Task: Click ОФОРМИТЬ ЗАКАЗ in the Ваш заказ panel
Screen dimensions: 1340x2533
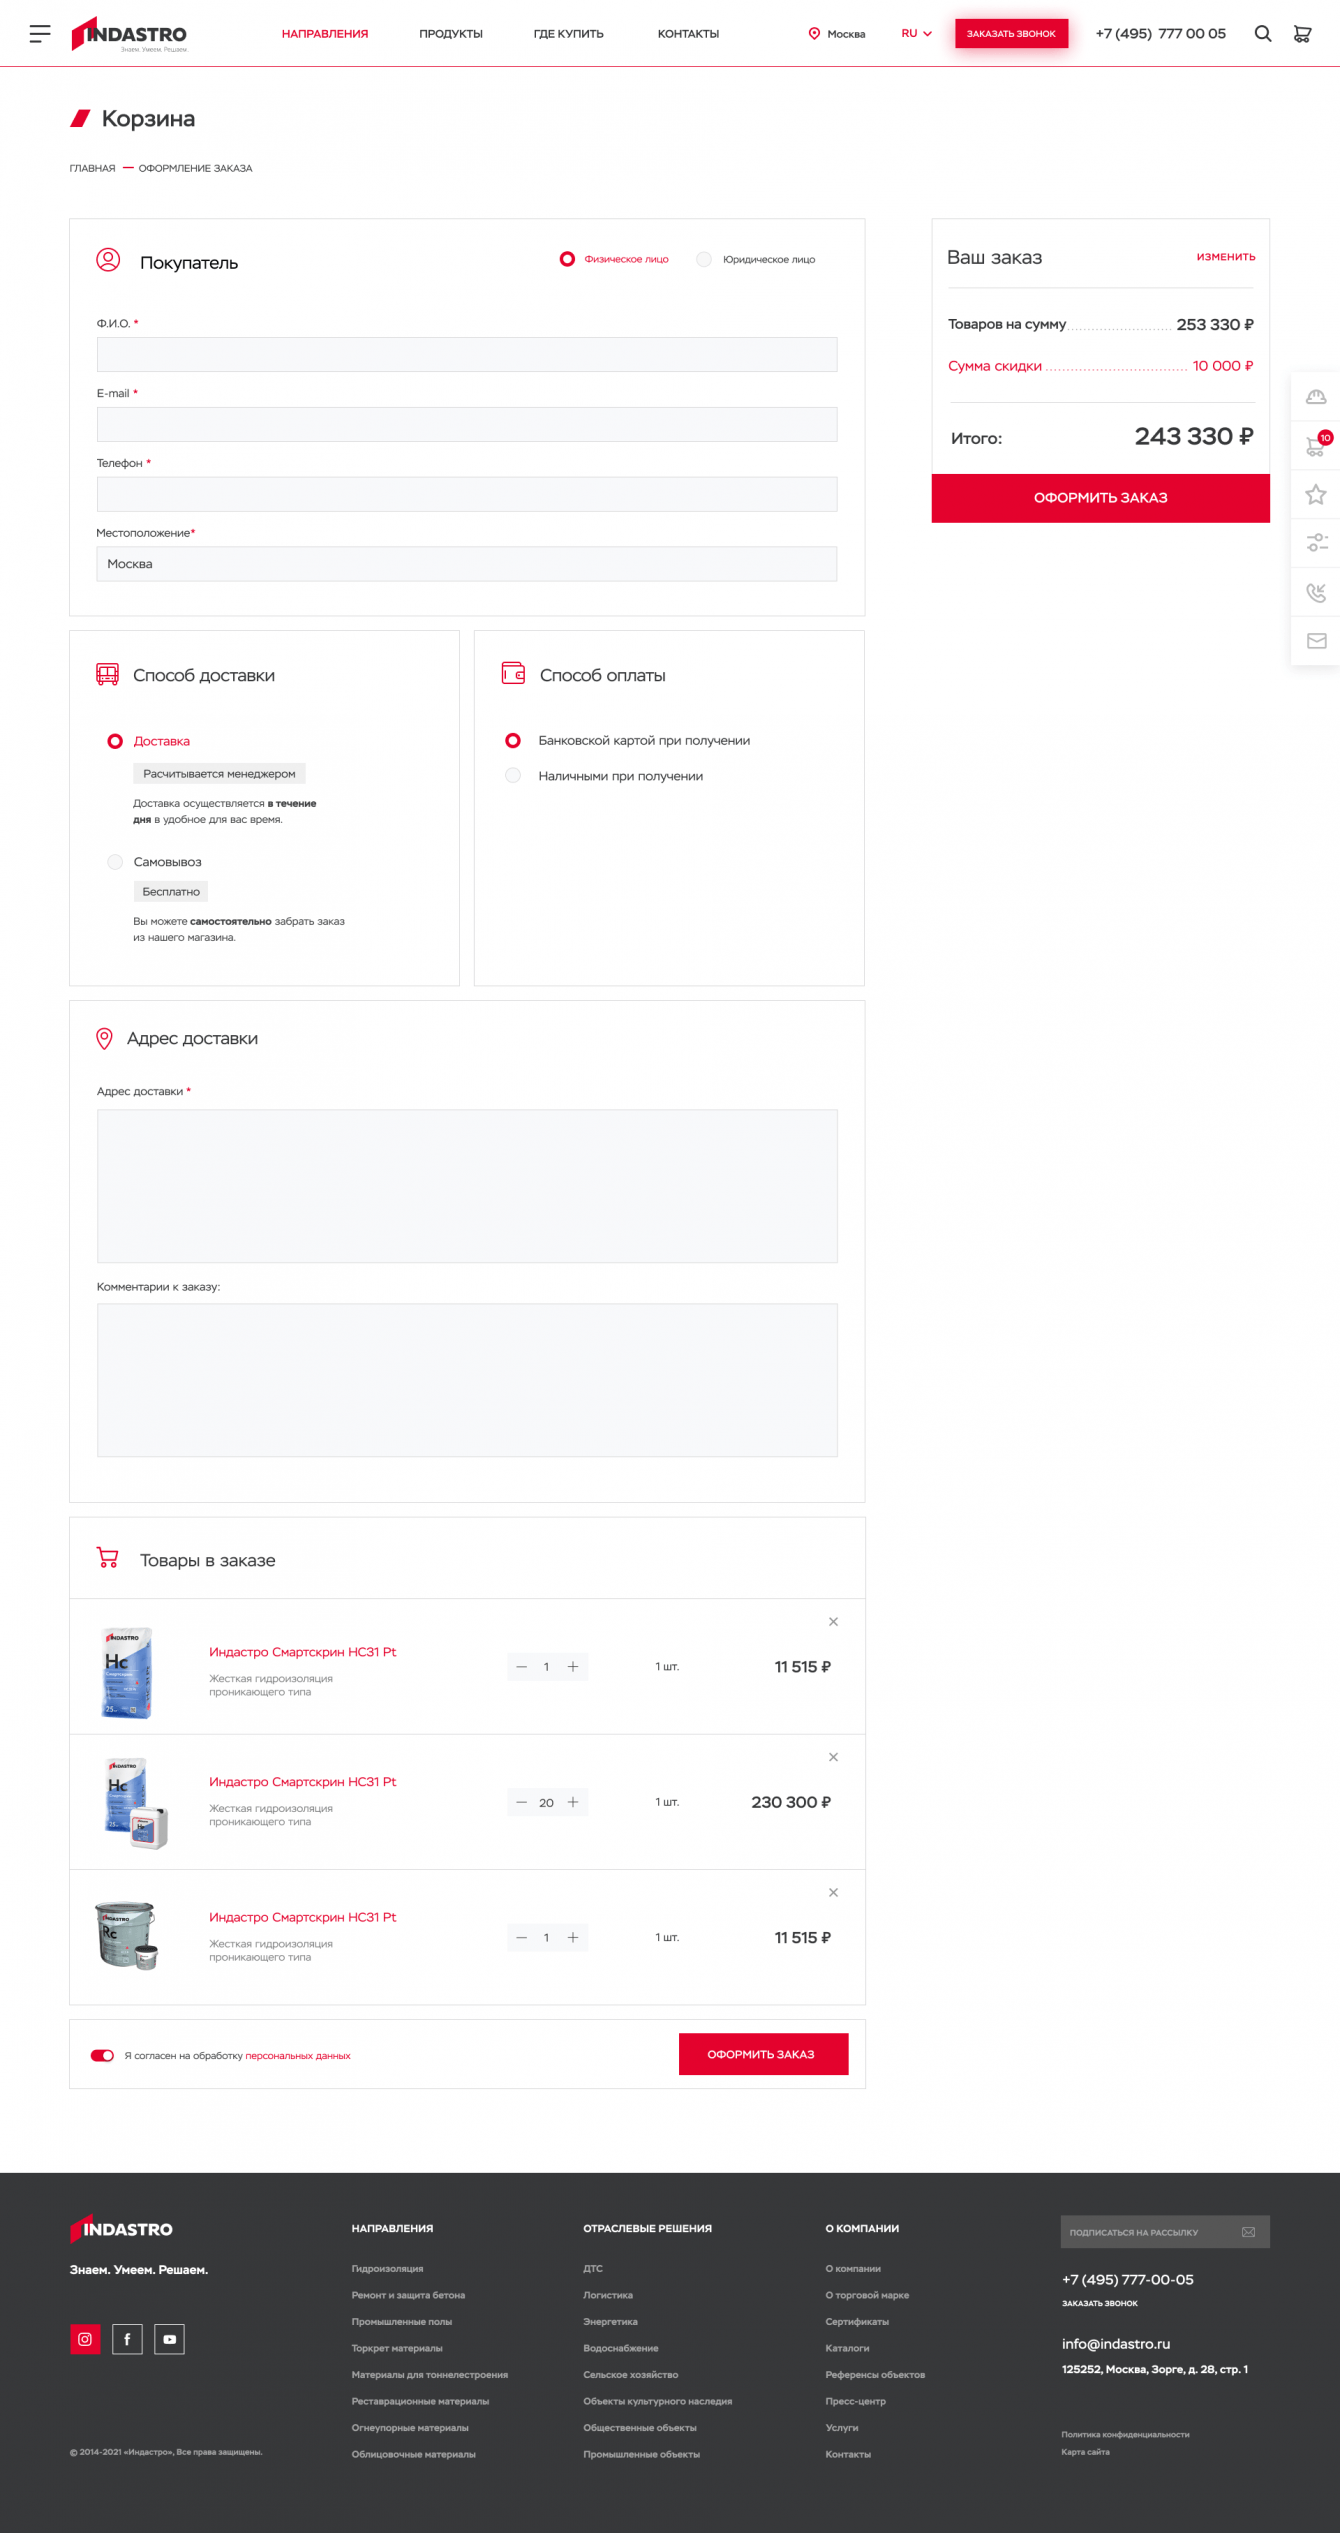Action: 1100,498
